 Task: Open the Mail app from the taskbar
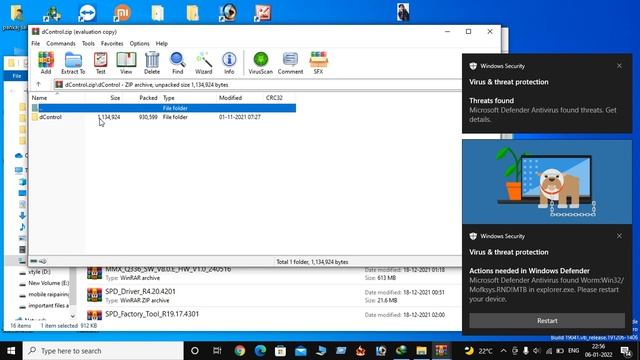coord(300,351)
